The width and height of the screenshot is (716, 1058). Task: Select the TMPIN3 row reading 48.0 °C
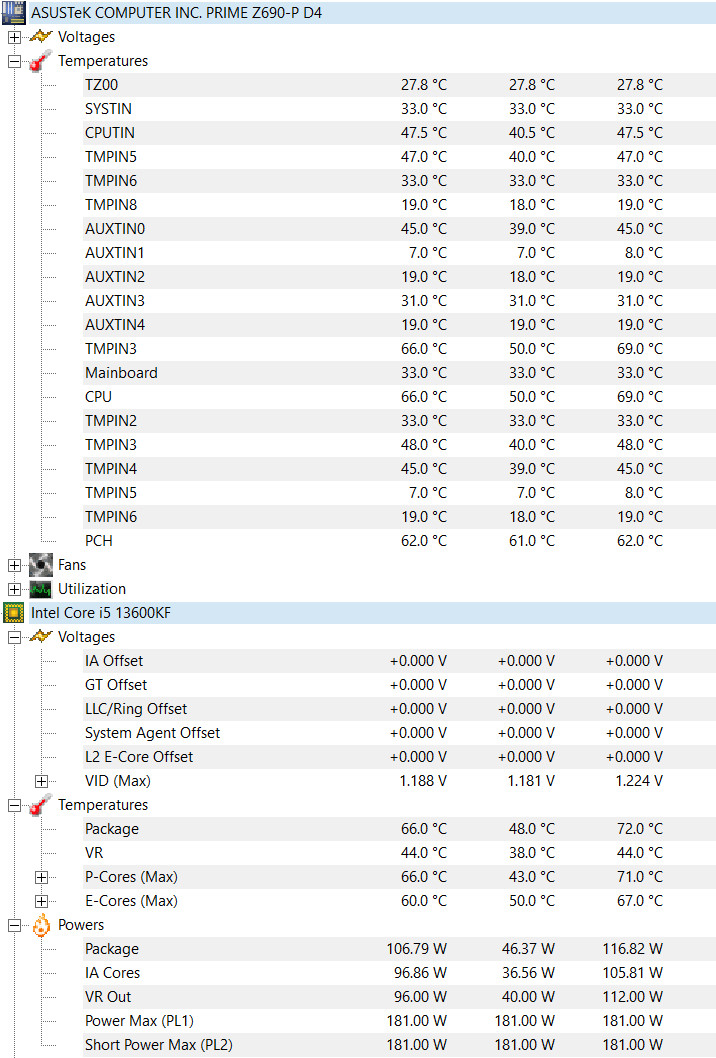coord(399,445)
